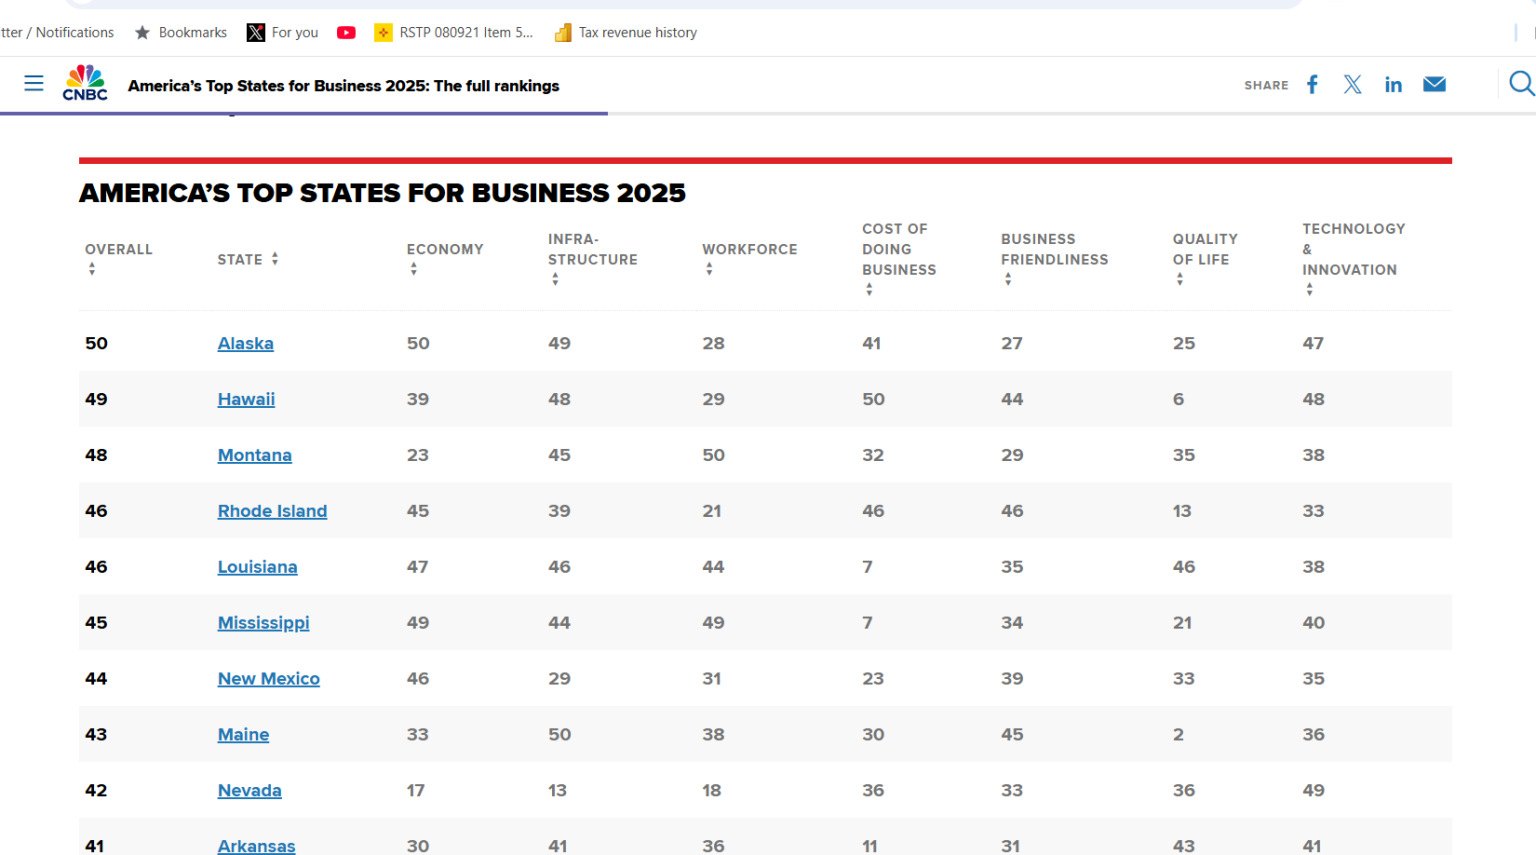Open the X For you bookmark
This screenshot has height=855, width=1536.
tap(283, 33)
